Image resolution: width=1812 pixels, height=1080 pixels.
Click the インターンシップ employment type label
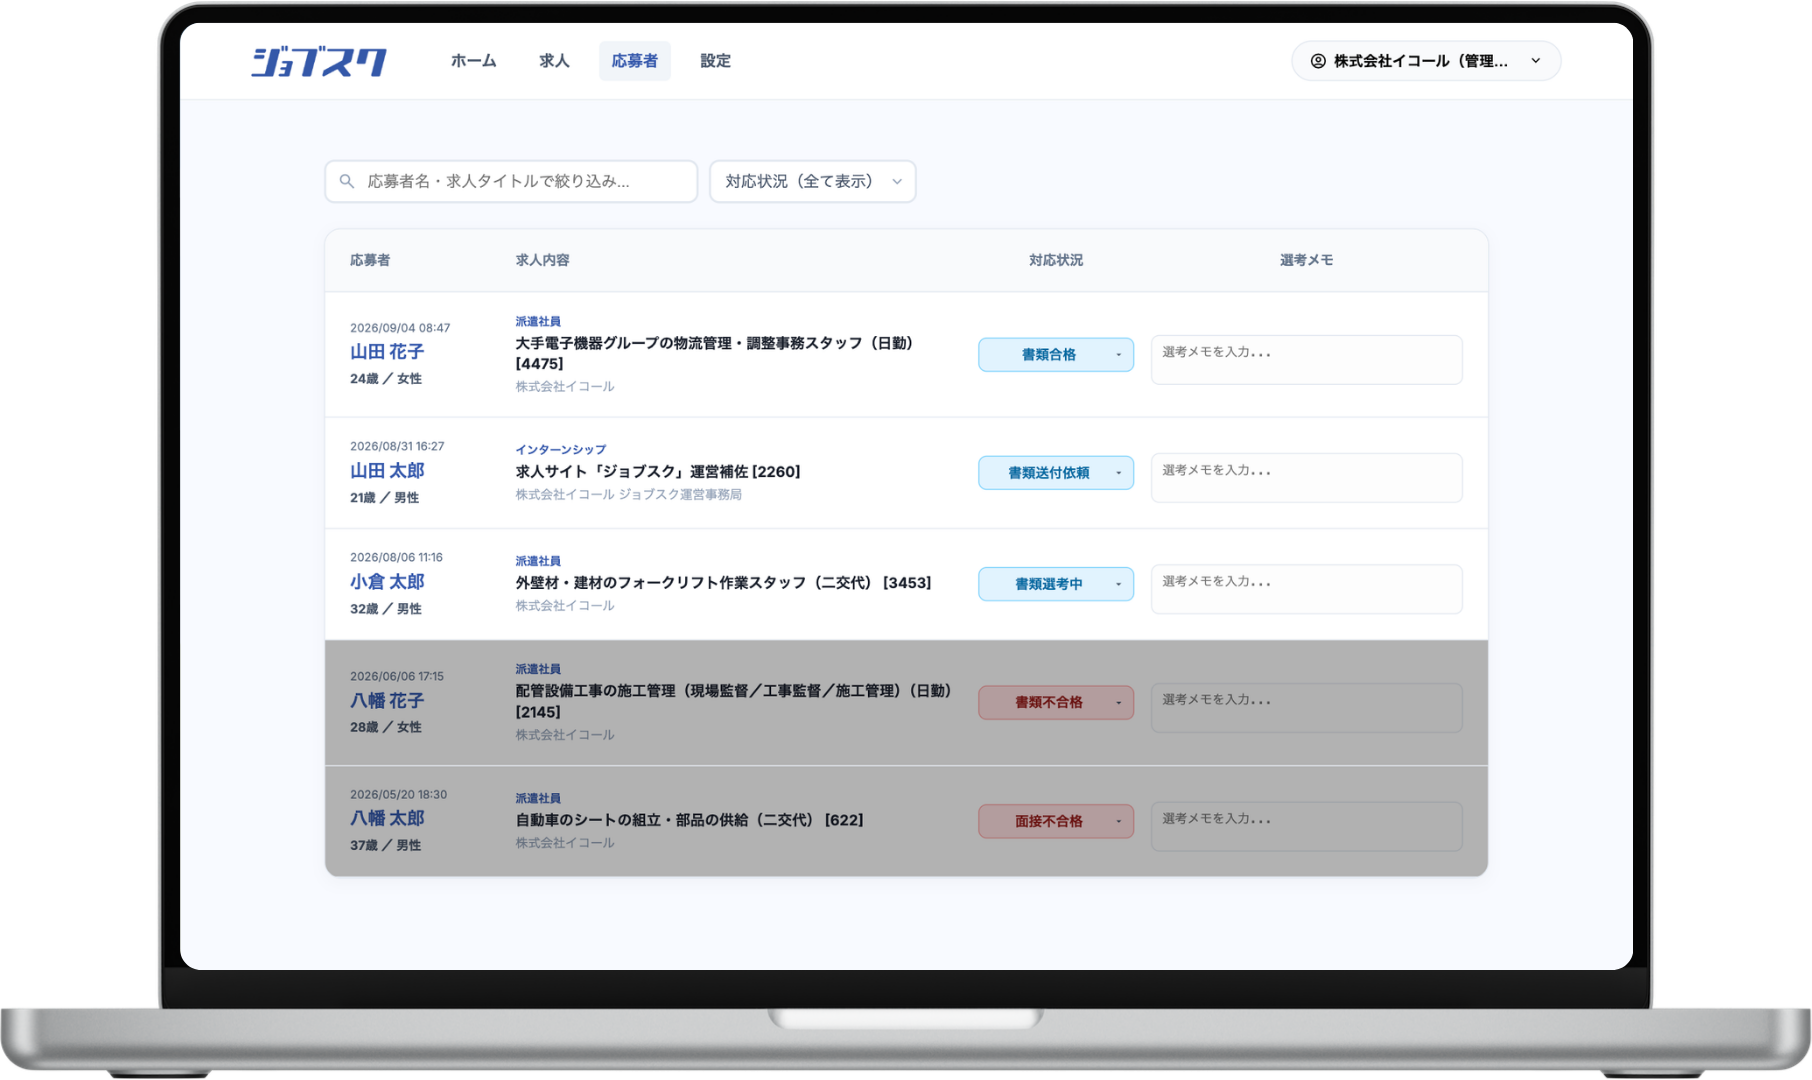pos(561,450)
